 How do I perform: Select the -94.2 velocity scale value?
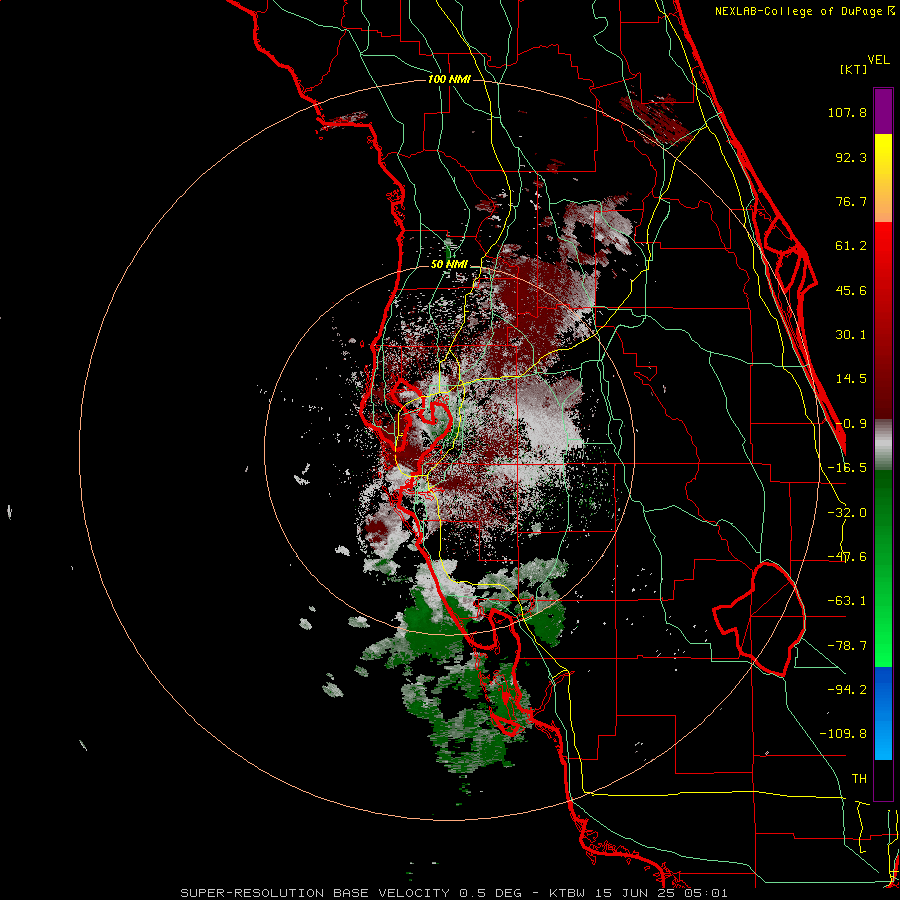(x=847, y=690)
